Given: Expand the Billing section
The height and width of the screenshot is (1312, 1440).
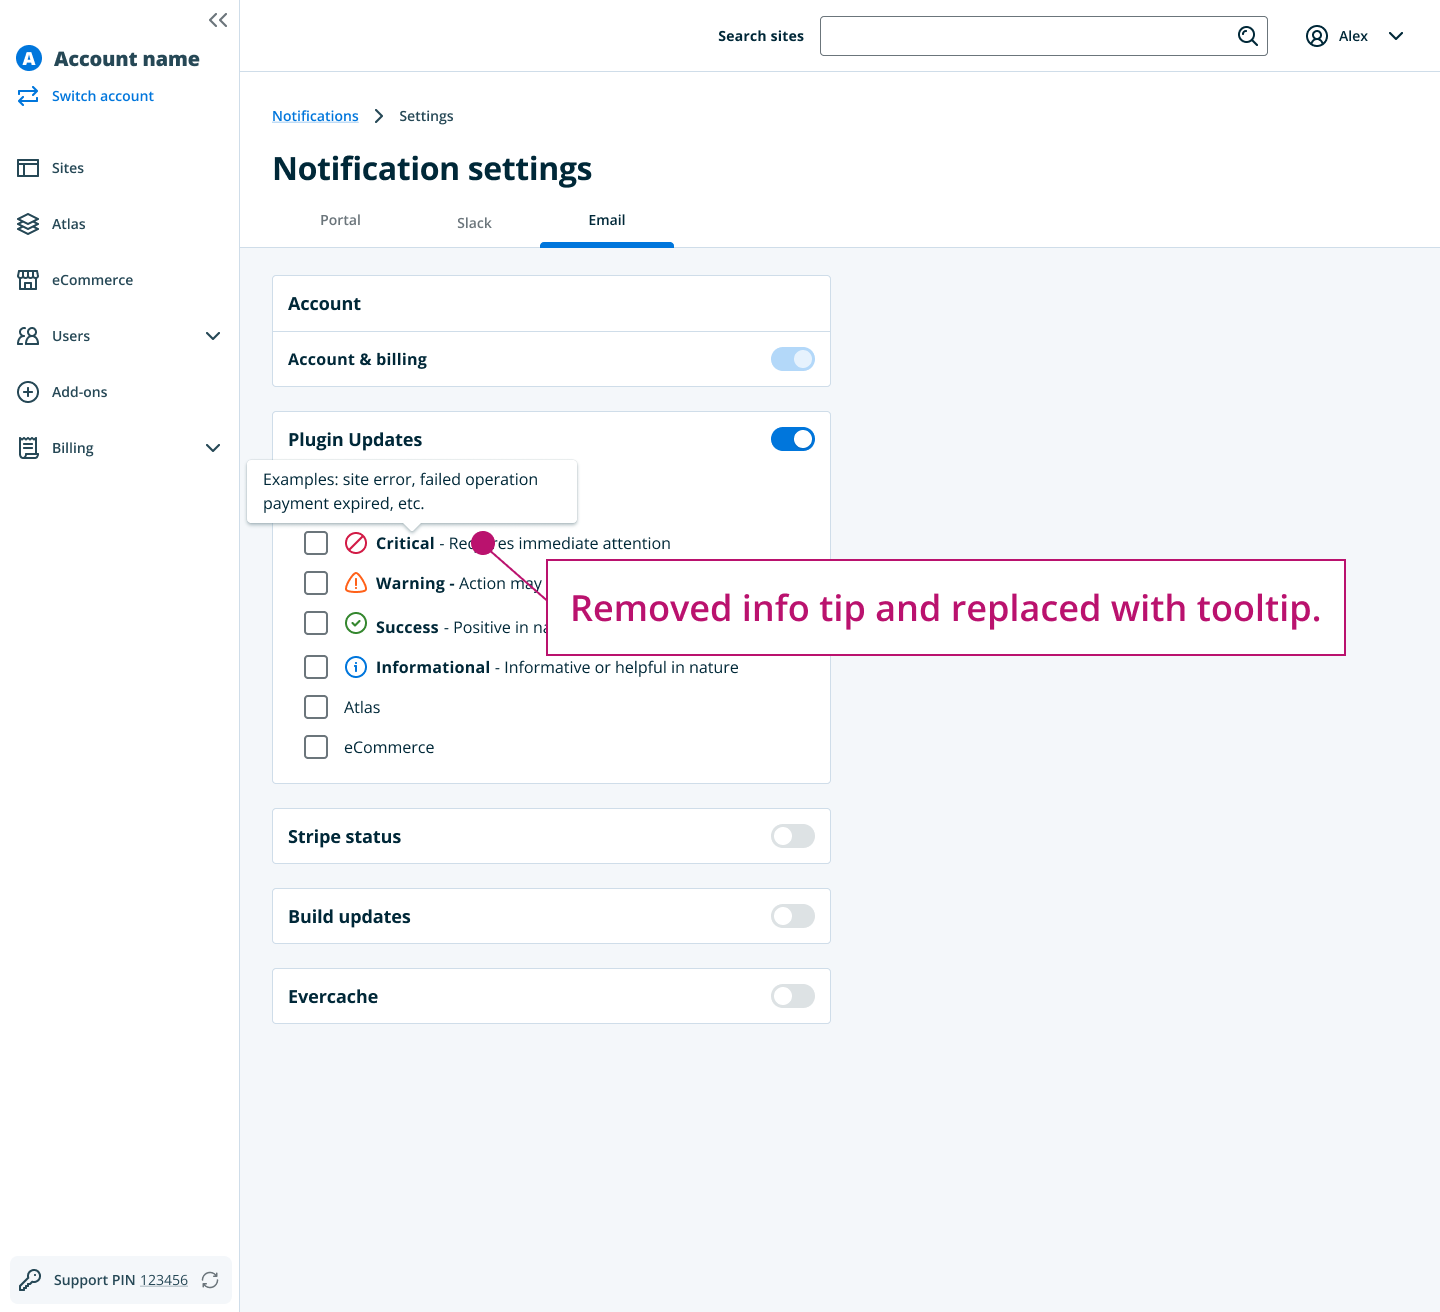Looking at the screenshot, I should click(x=213, y=448).
